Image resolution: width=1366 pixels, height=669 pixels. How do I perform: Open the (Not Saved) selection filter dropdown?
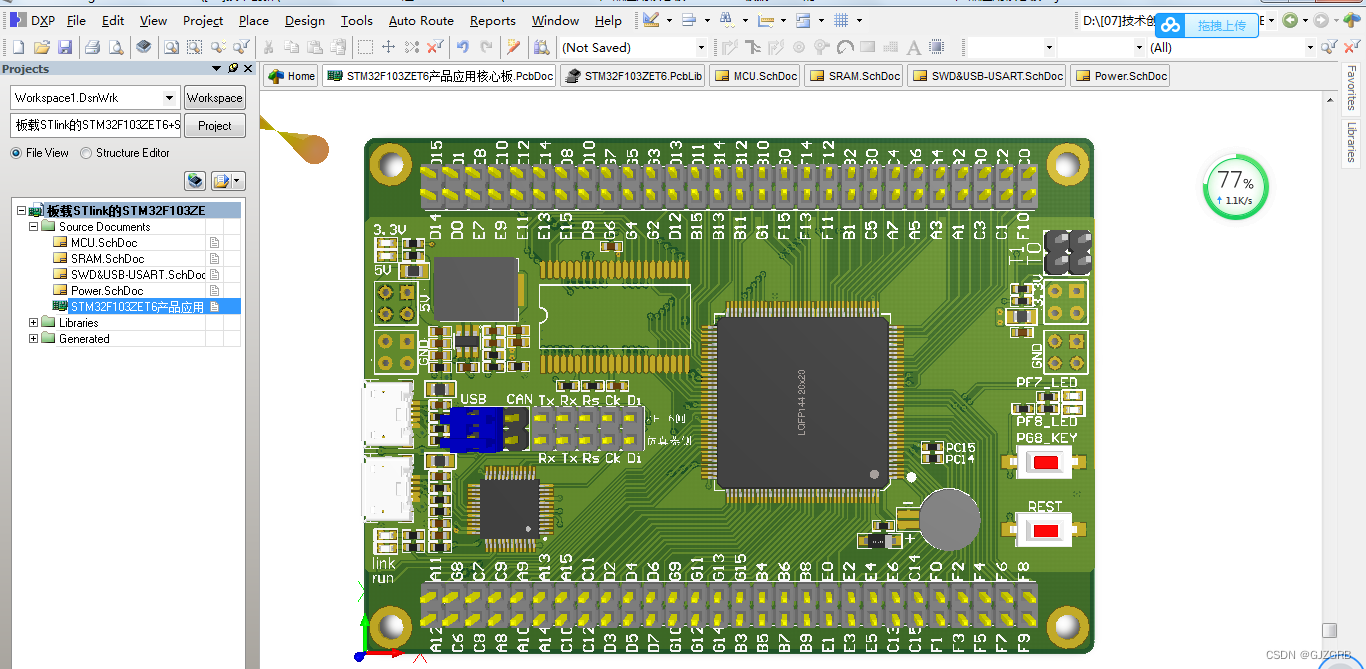click(x=700, y=46)
